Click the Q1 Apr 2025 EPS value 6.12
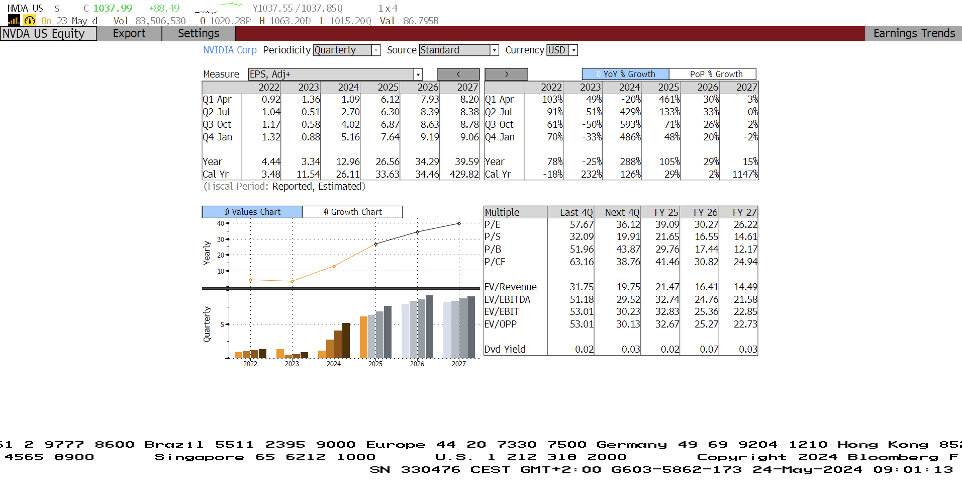This screenshot has width=962, height=492. click(390, 99)
